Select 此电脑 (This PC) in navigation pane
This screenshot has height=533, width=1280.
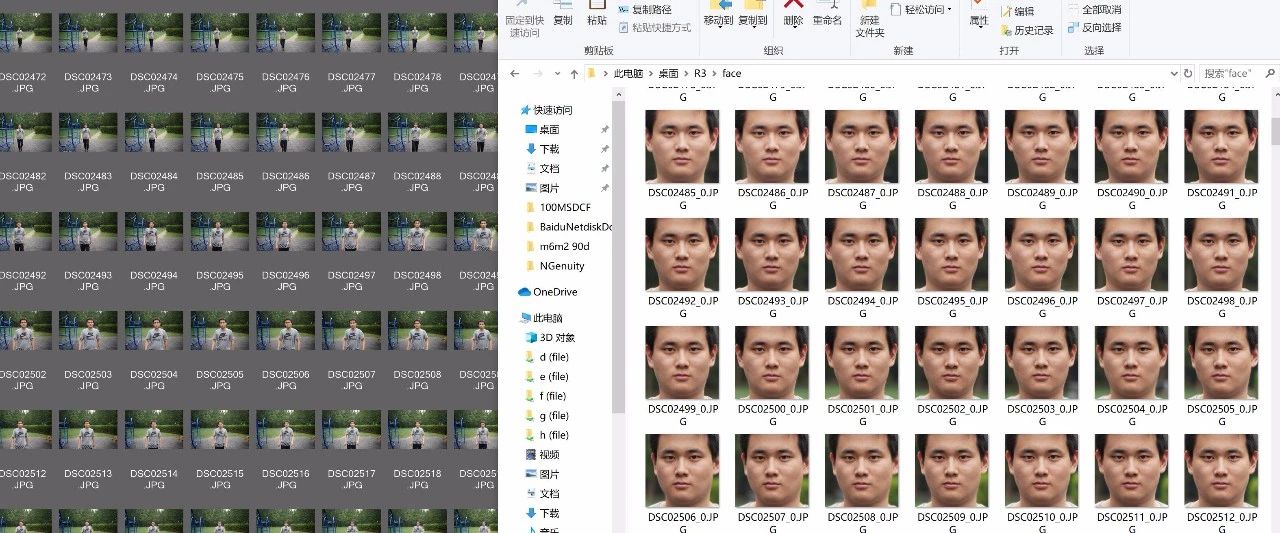click(543, 318)
